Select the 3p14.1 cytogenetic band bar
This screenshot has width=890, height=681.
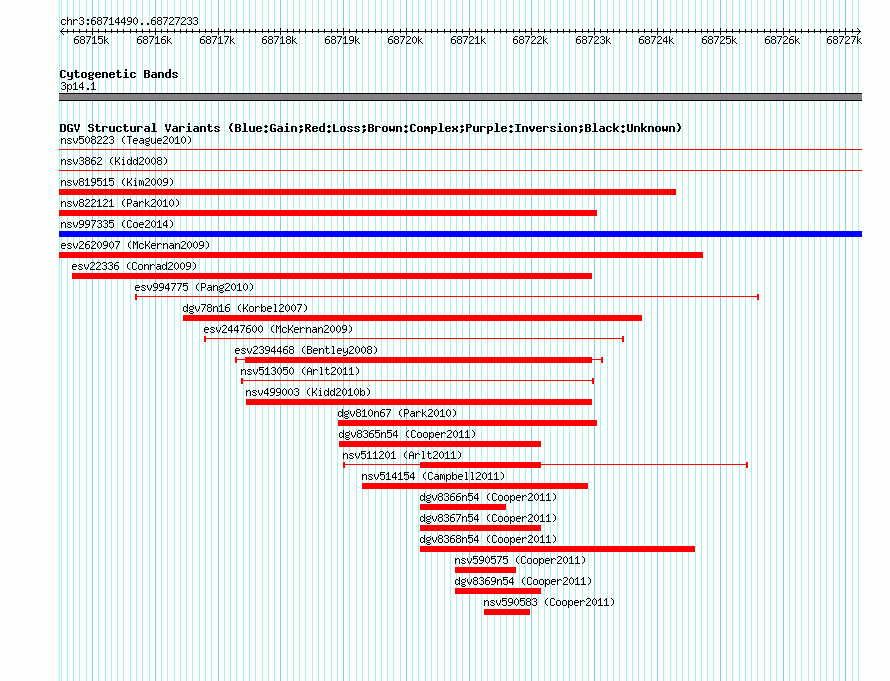pyautogui.click(x=460, y=97)
